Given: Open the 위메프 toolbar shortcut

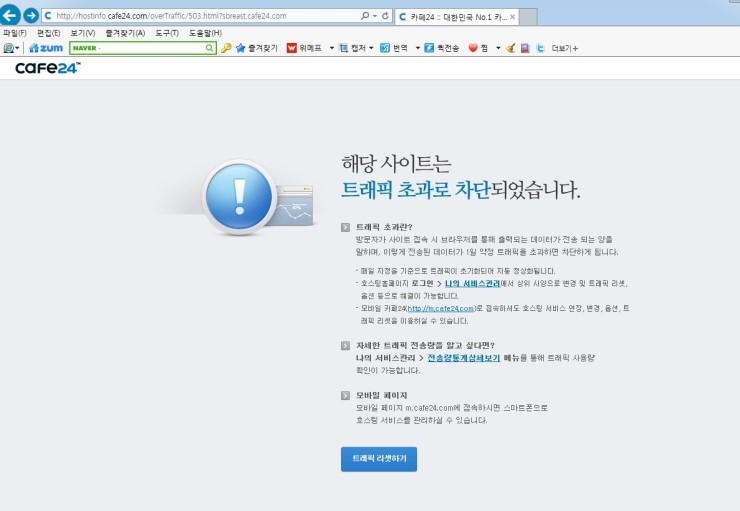Looking at the screenshot, I should click(304, 48).
